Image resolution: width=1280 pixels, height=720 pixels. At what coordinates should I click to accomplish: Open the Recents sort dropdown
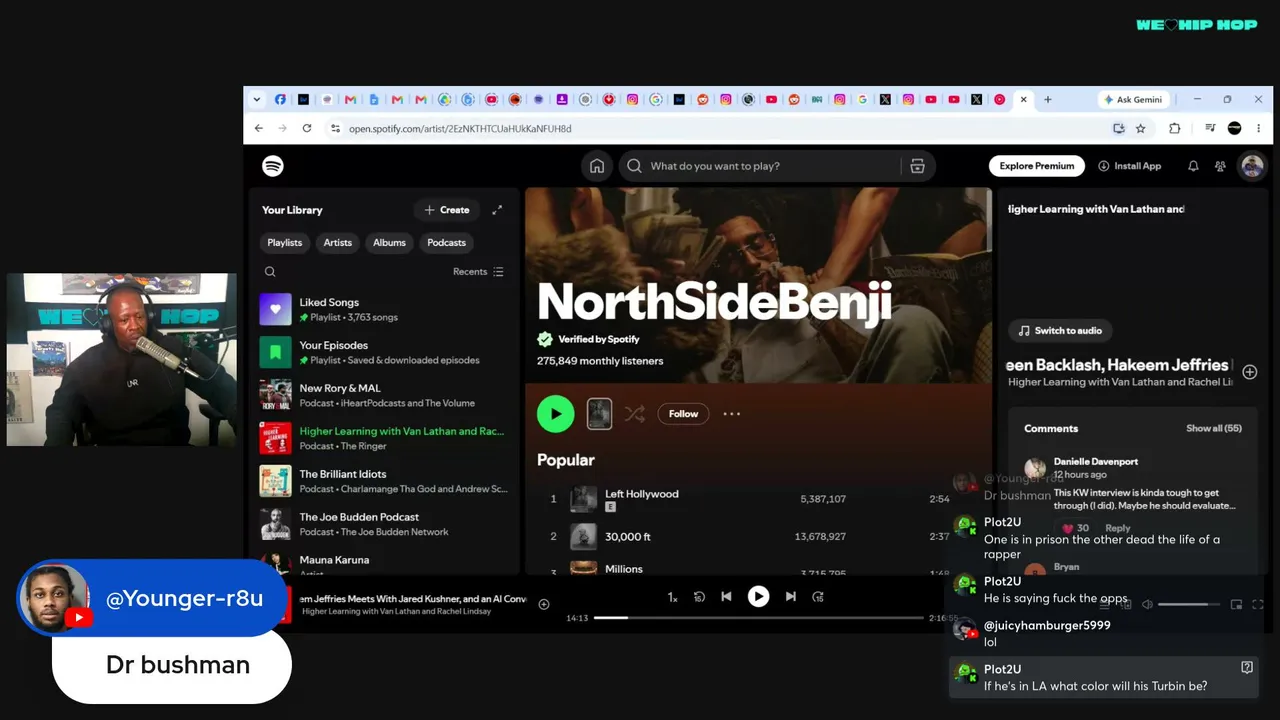point(478,272)
